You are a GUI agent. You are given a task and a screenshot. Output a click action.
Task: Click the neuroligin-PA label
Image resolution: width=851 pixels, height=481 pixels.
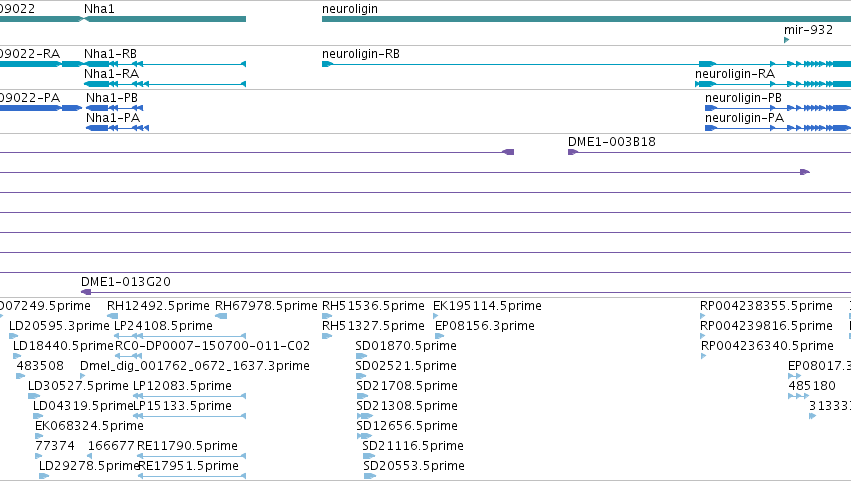(x=744, y=117)
